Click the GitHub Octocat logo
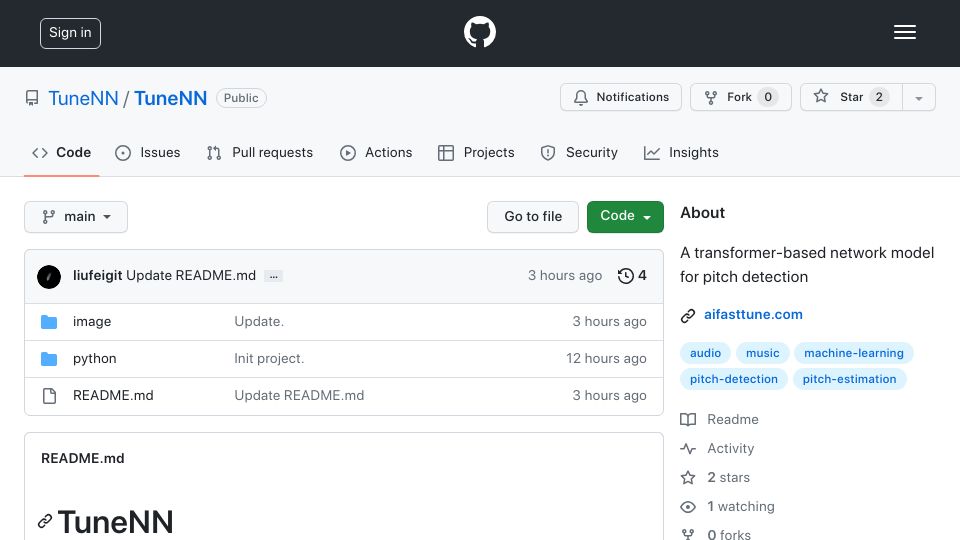Viewport: 960px width, 540px height. 479,32
